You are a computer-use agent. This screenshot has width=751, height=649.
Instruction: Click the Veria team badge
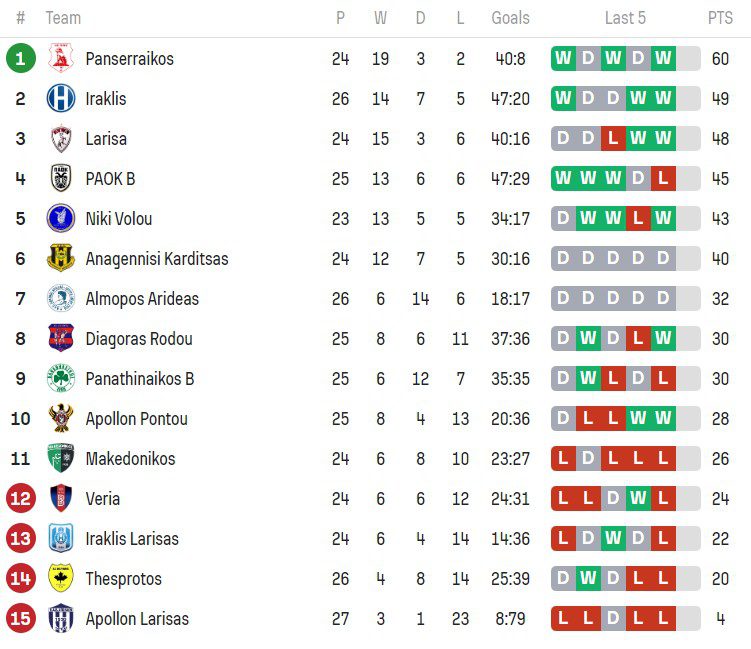tap(61, 499)
